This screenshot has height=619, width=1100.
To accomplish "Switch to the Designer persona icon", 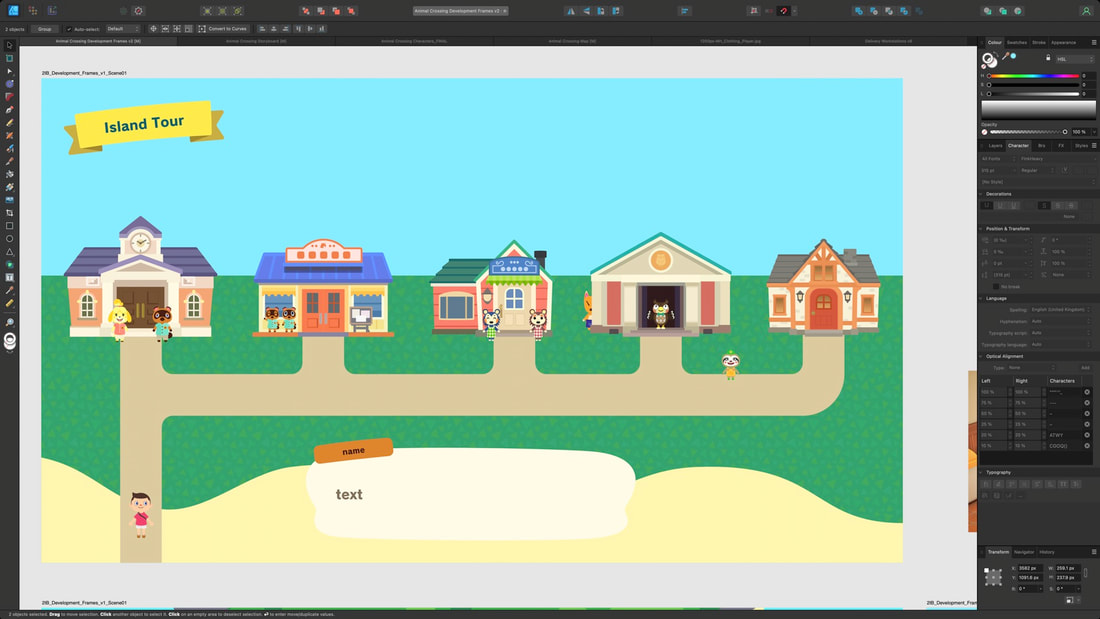I will [x=13, y=11].
